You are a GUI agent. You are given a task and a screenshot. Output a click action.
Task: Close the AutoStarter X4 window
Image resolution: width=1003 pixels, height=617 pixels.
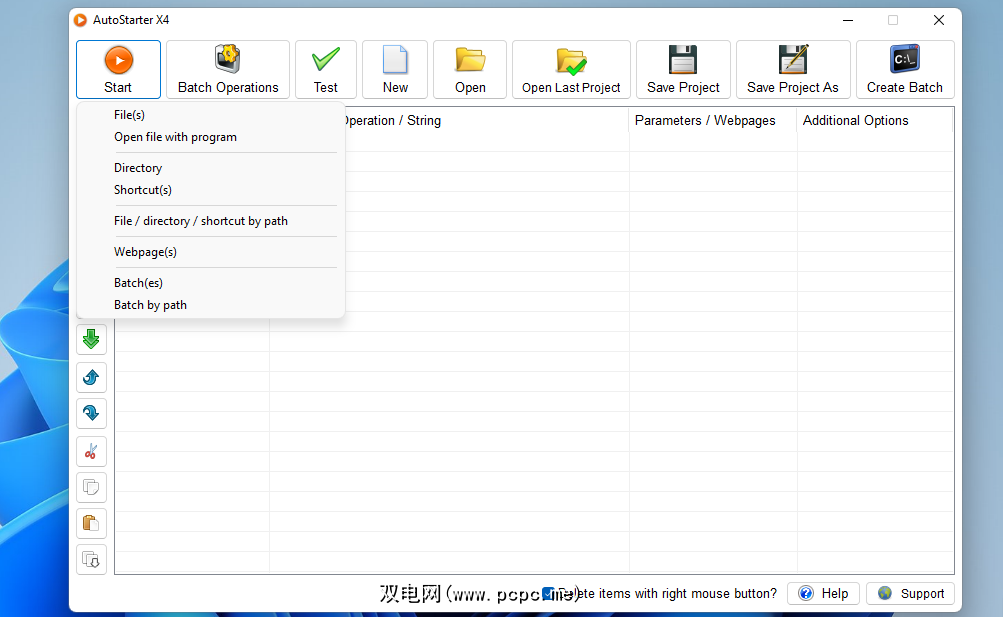938,20
